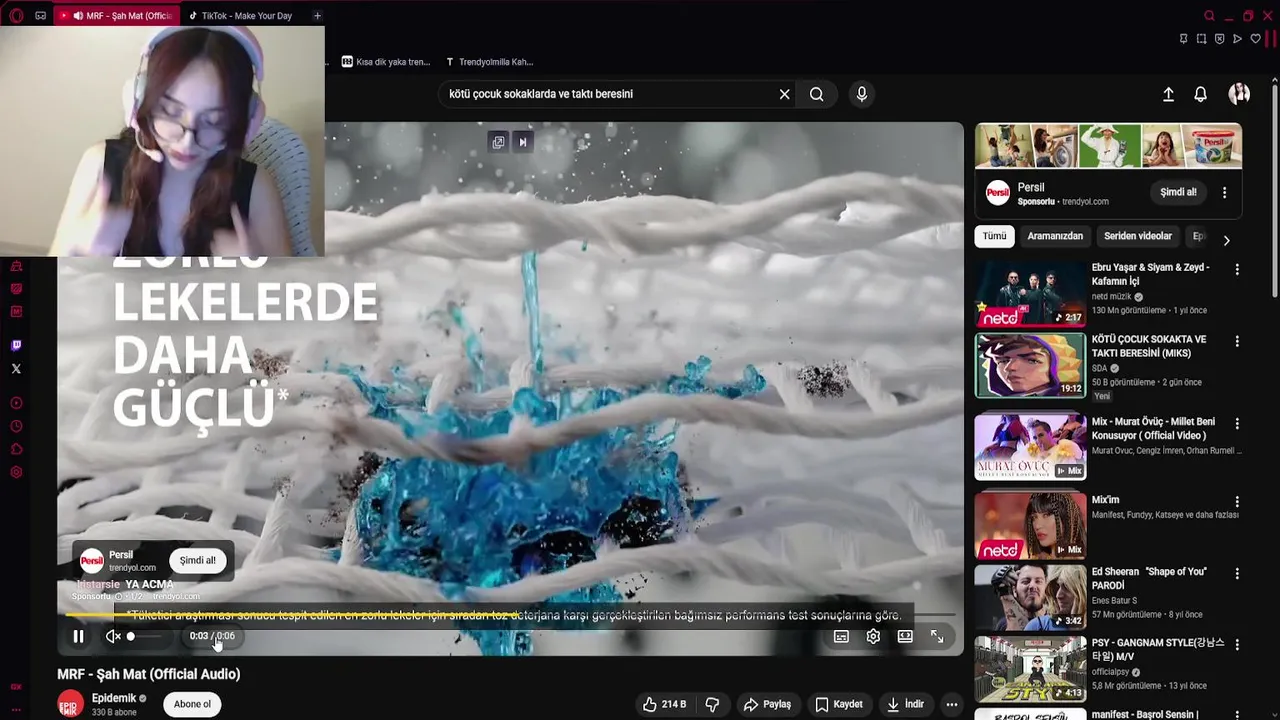Skip to next track icon above player

(x=522, y=142)
